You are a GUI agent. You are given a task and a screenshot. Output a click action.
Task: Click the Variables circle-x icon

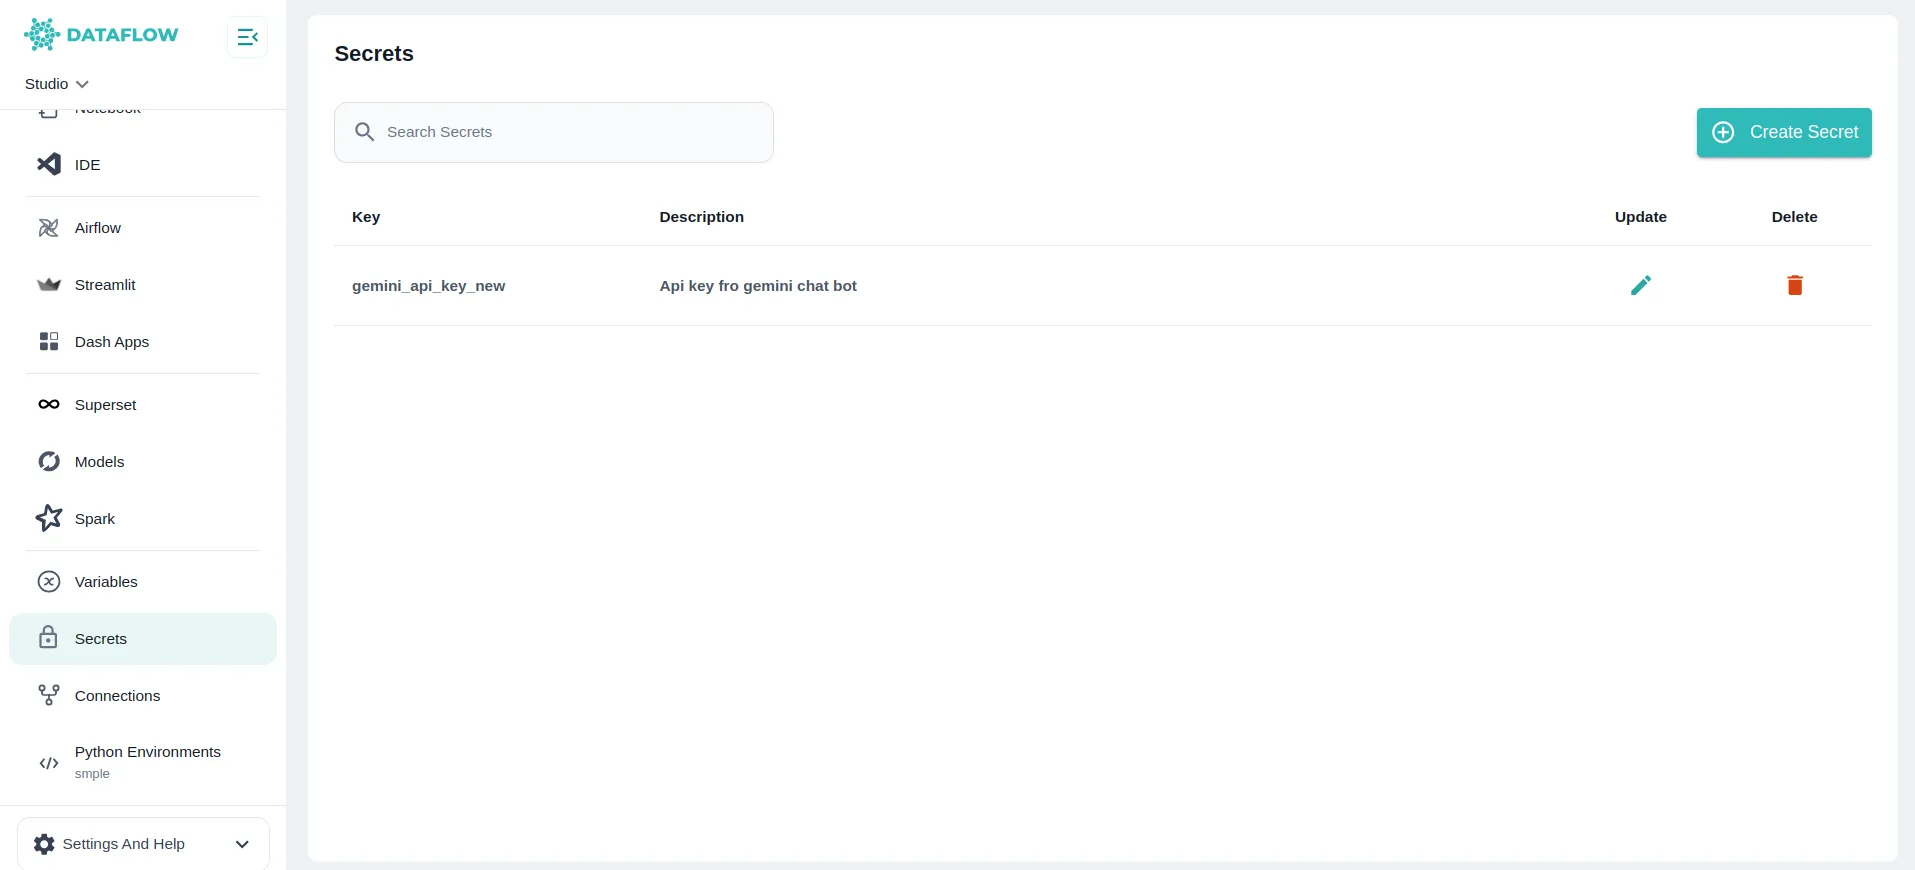(x=48, y=582)
